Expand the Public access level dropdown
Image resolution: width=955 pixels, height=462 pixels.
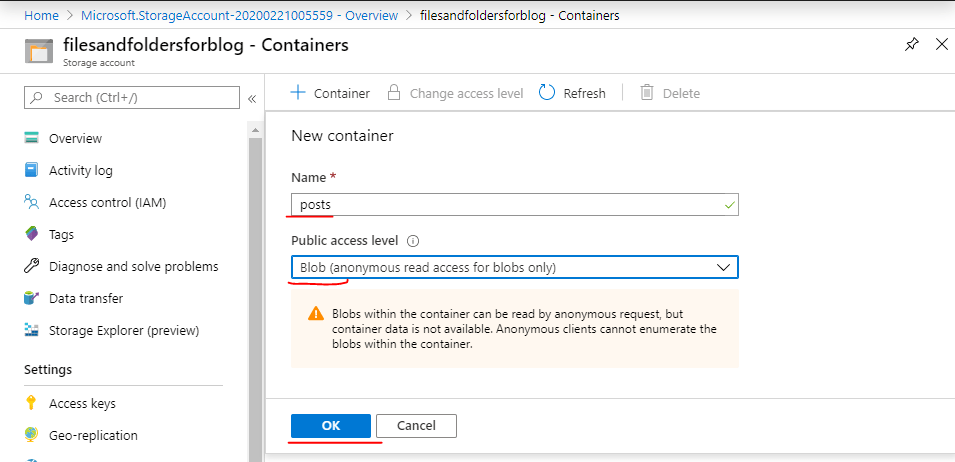pos(514,268)
